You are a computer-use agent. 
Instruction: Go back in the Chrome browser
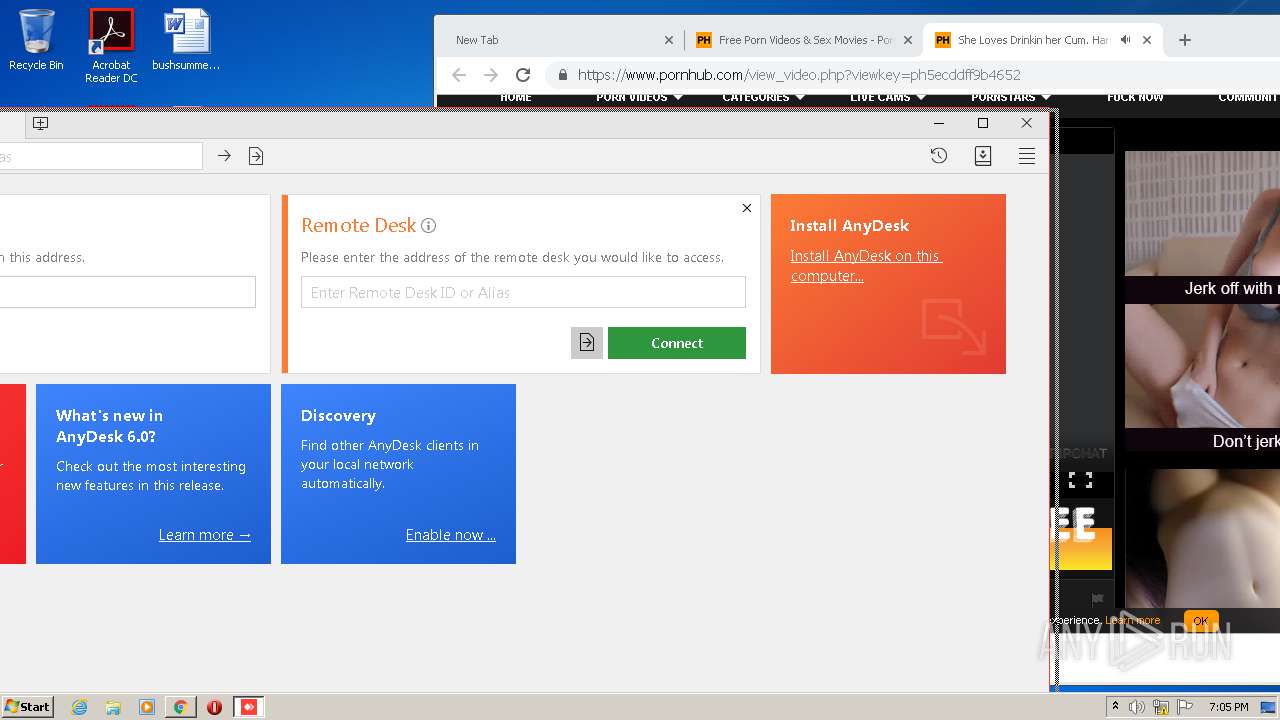(x=459, y=75)
